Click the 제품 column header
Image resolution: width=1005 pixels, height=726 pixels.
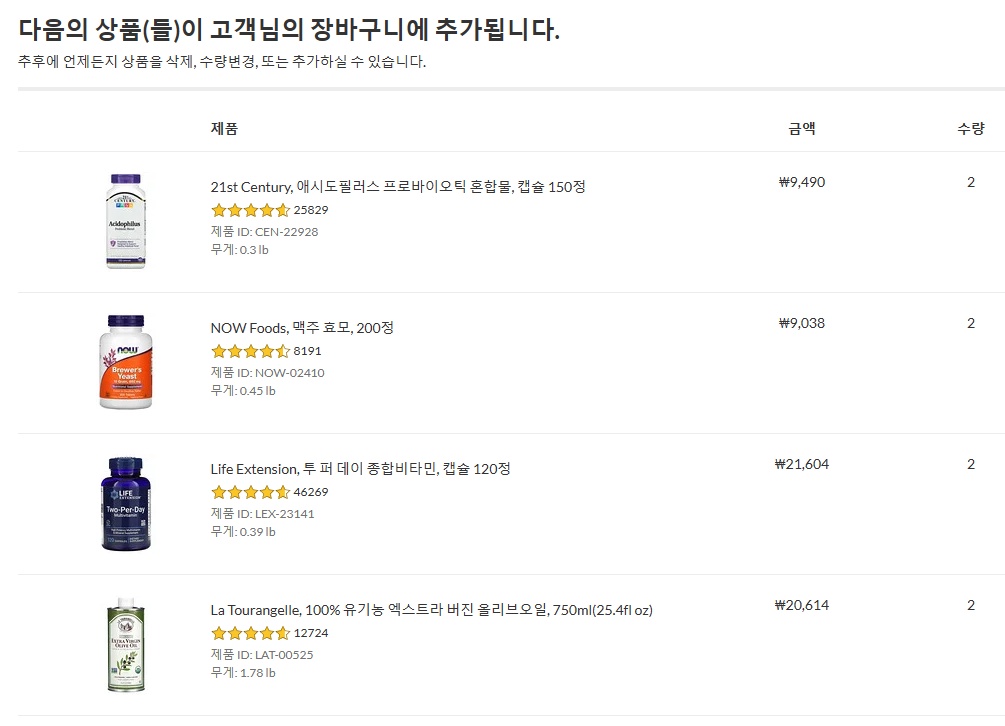(224, 128)
